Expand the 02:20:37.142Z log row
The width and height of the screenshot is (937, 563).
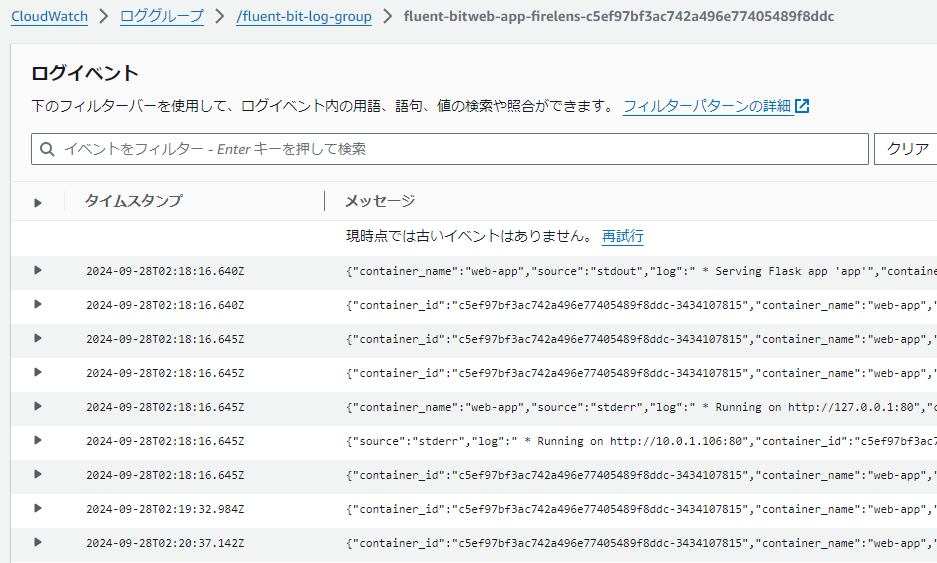click(38, 543)
